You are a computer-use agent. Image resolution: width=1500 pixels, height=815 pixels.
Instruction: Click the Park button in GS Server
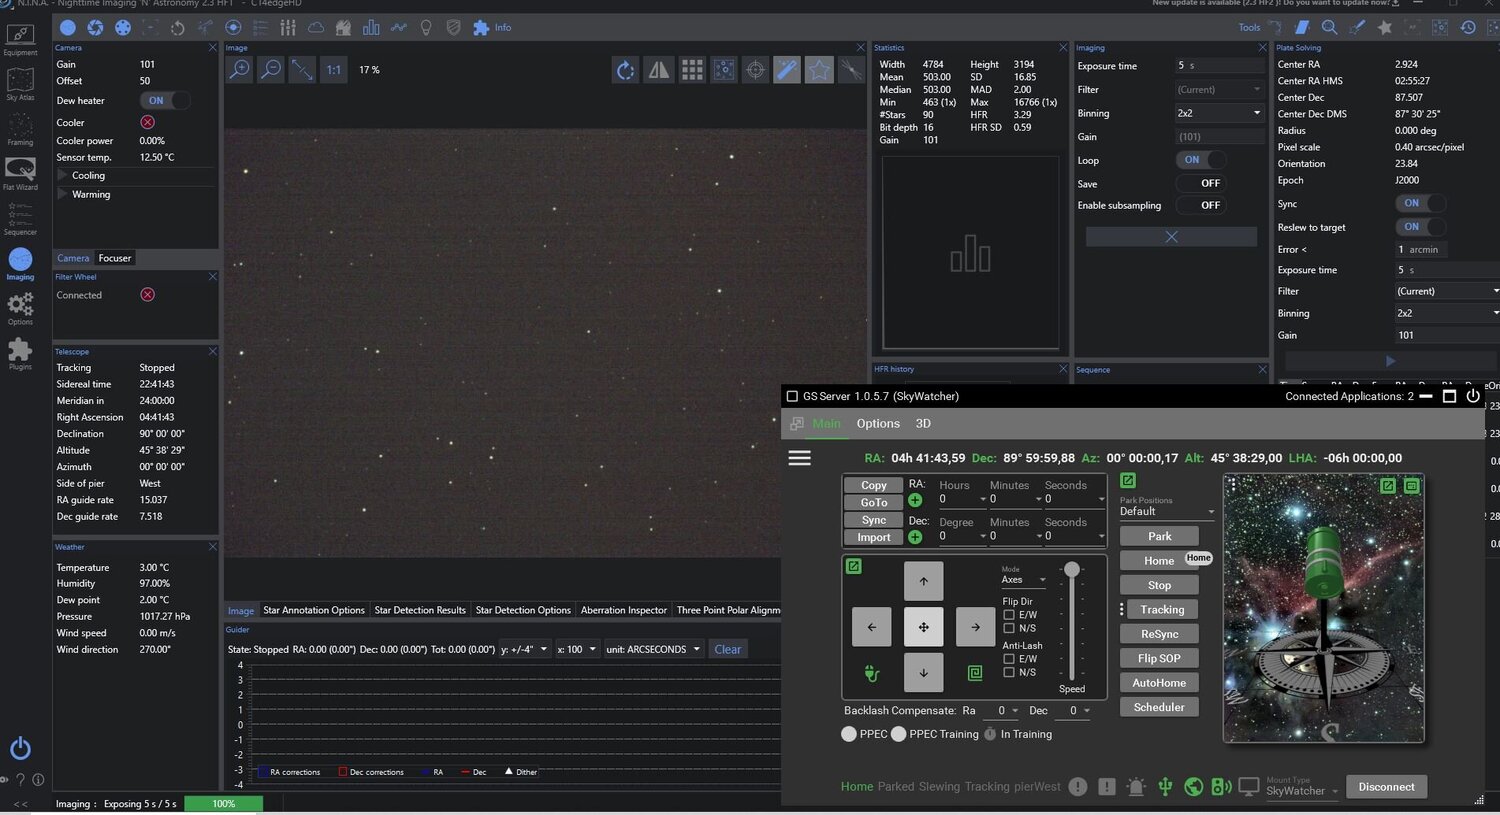pyautogui.click(x=1159, y=536)
